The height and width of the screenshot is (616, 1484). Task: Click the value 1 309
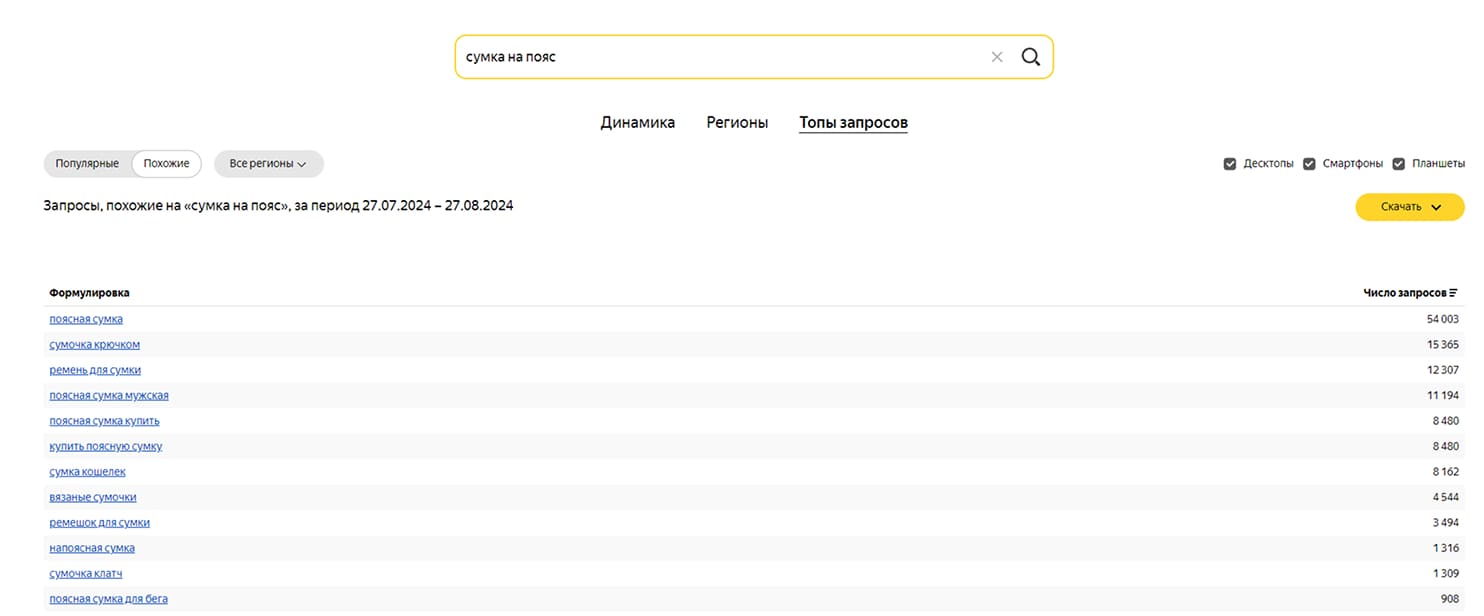(1446, 574)
